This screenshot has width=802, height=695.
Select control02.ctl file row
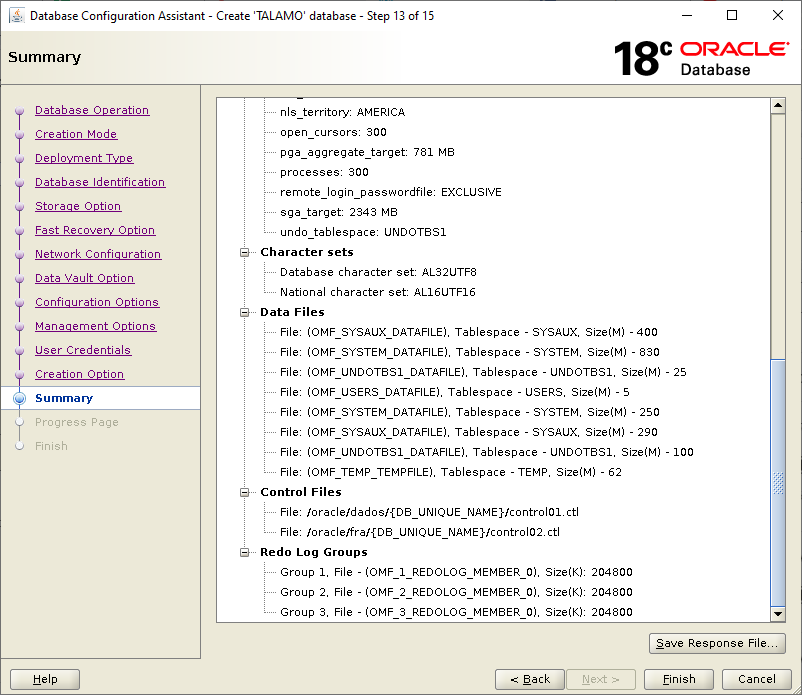pos(420,532)
